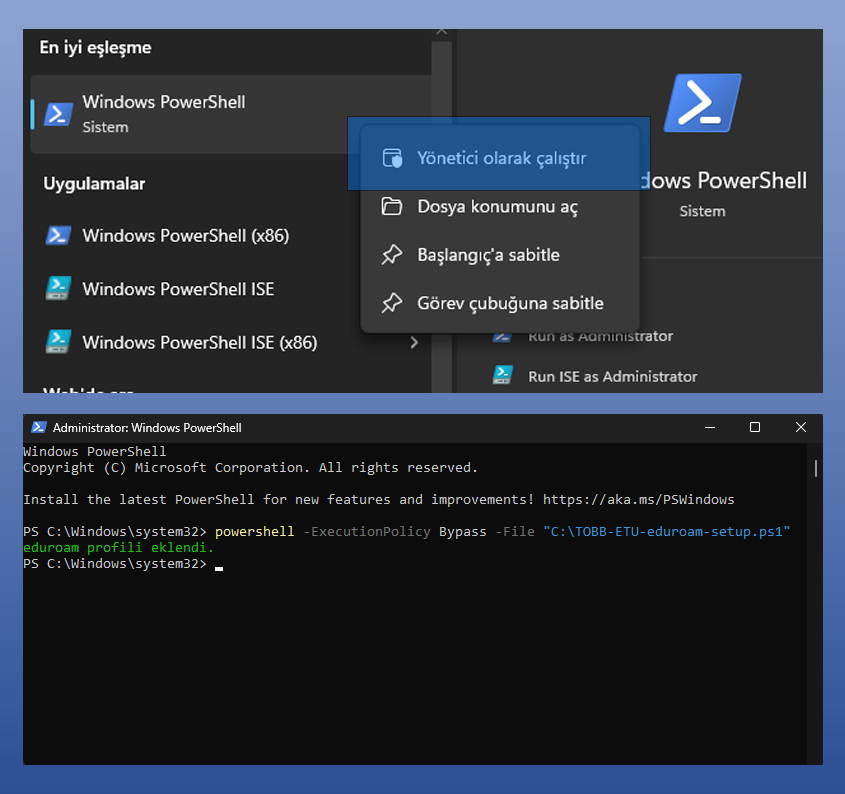Click the PowerShell prompt cursor line

(218, 565)
